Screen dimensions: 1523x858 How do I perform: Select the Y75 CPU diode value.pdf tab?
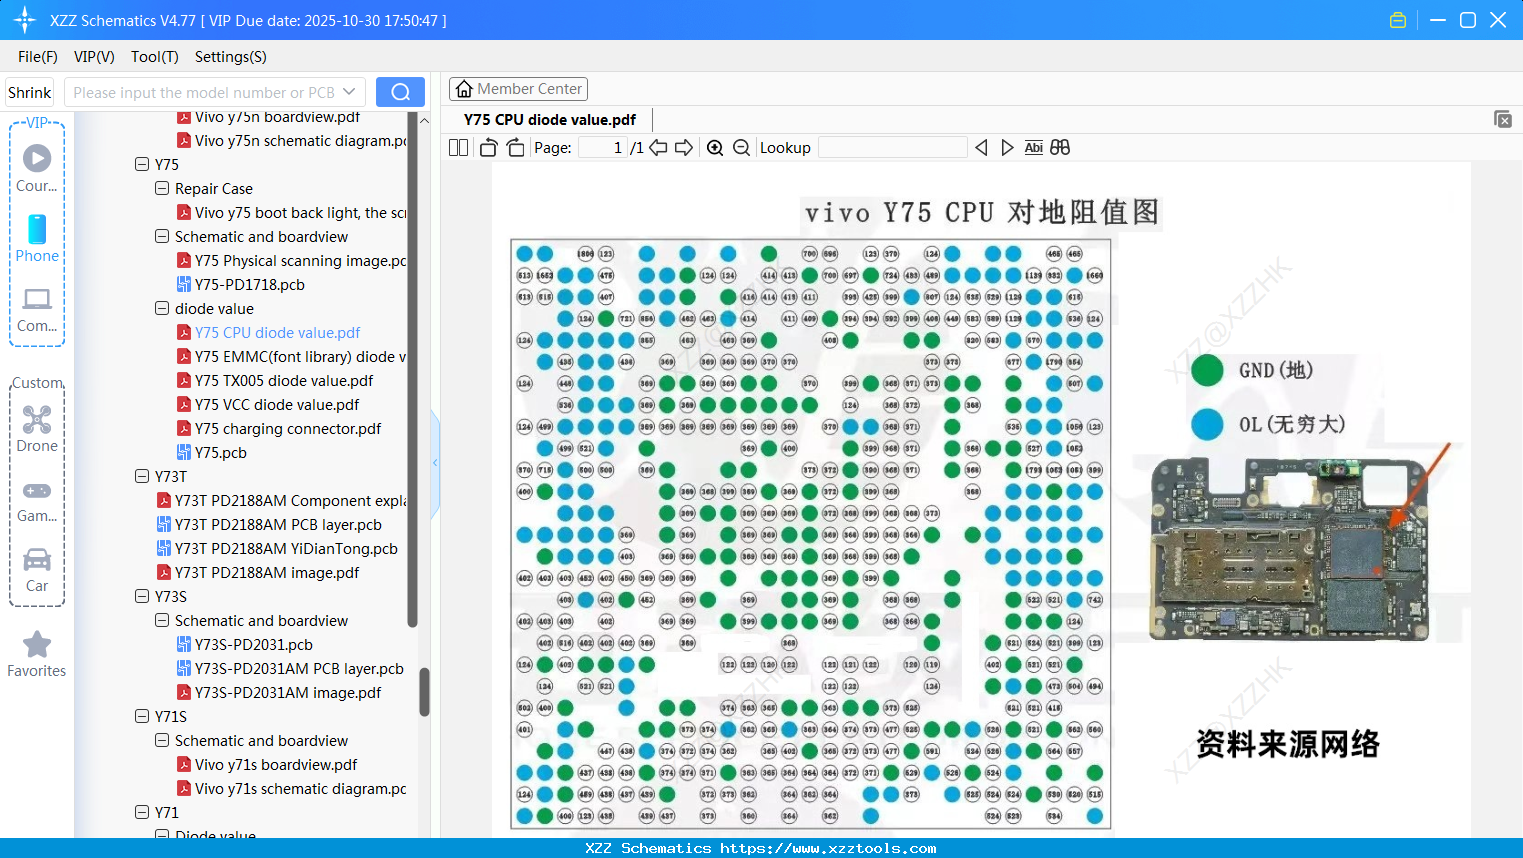550,120
